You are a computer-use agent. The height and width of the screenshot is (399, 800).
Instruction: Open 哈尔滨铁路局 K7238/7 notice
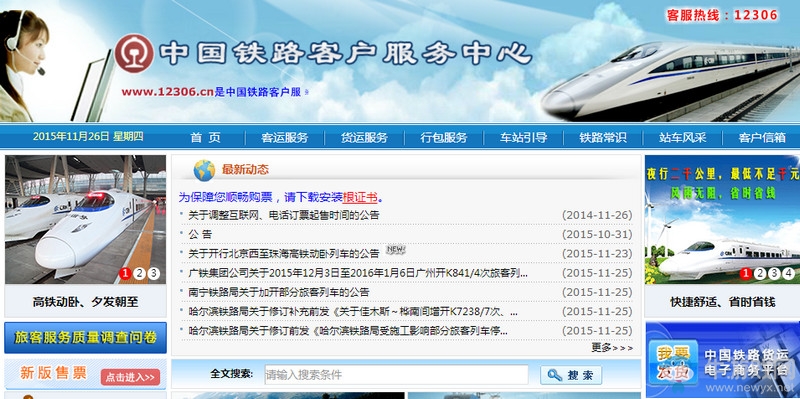click(x=353, y=311)
